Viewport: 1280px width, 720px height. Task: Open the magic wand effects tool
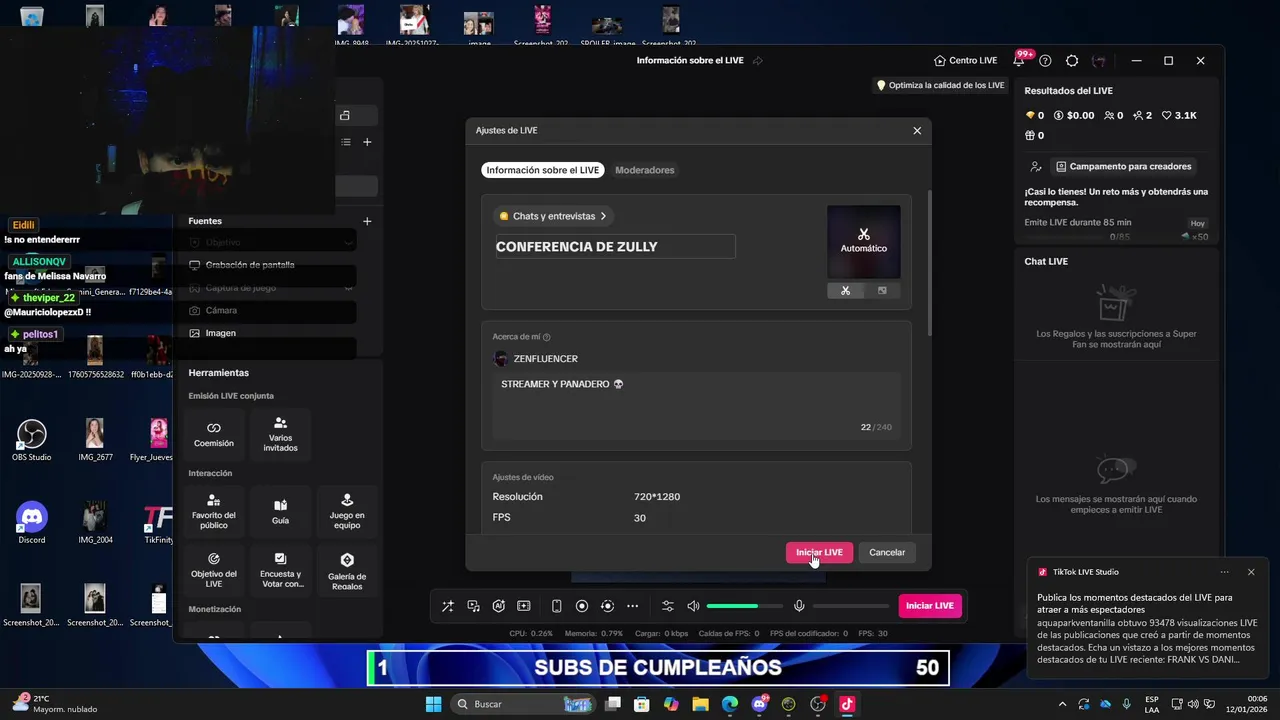coord(447,606)
